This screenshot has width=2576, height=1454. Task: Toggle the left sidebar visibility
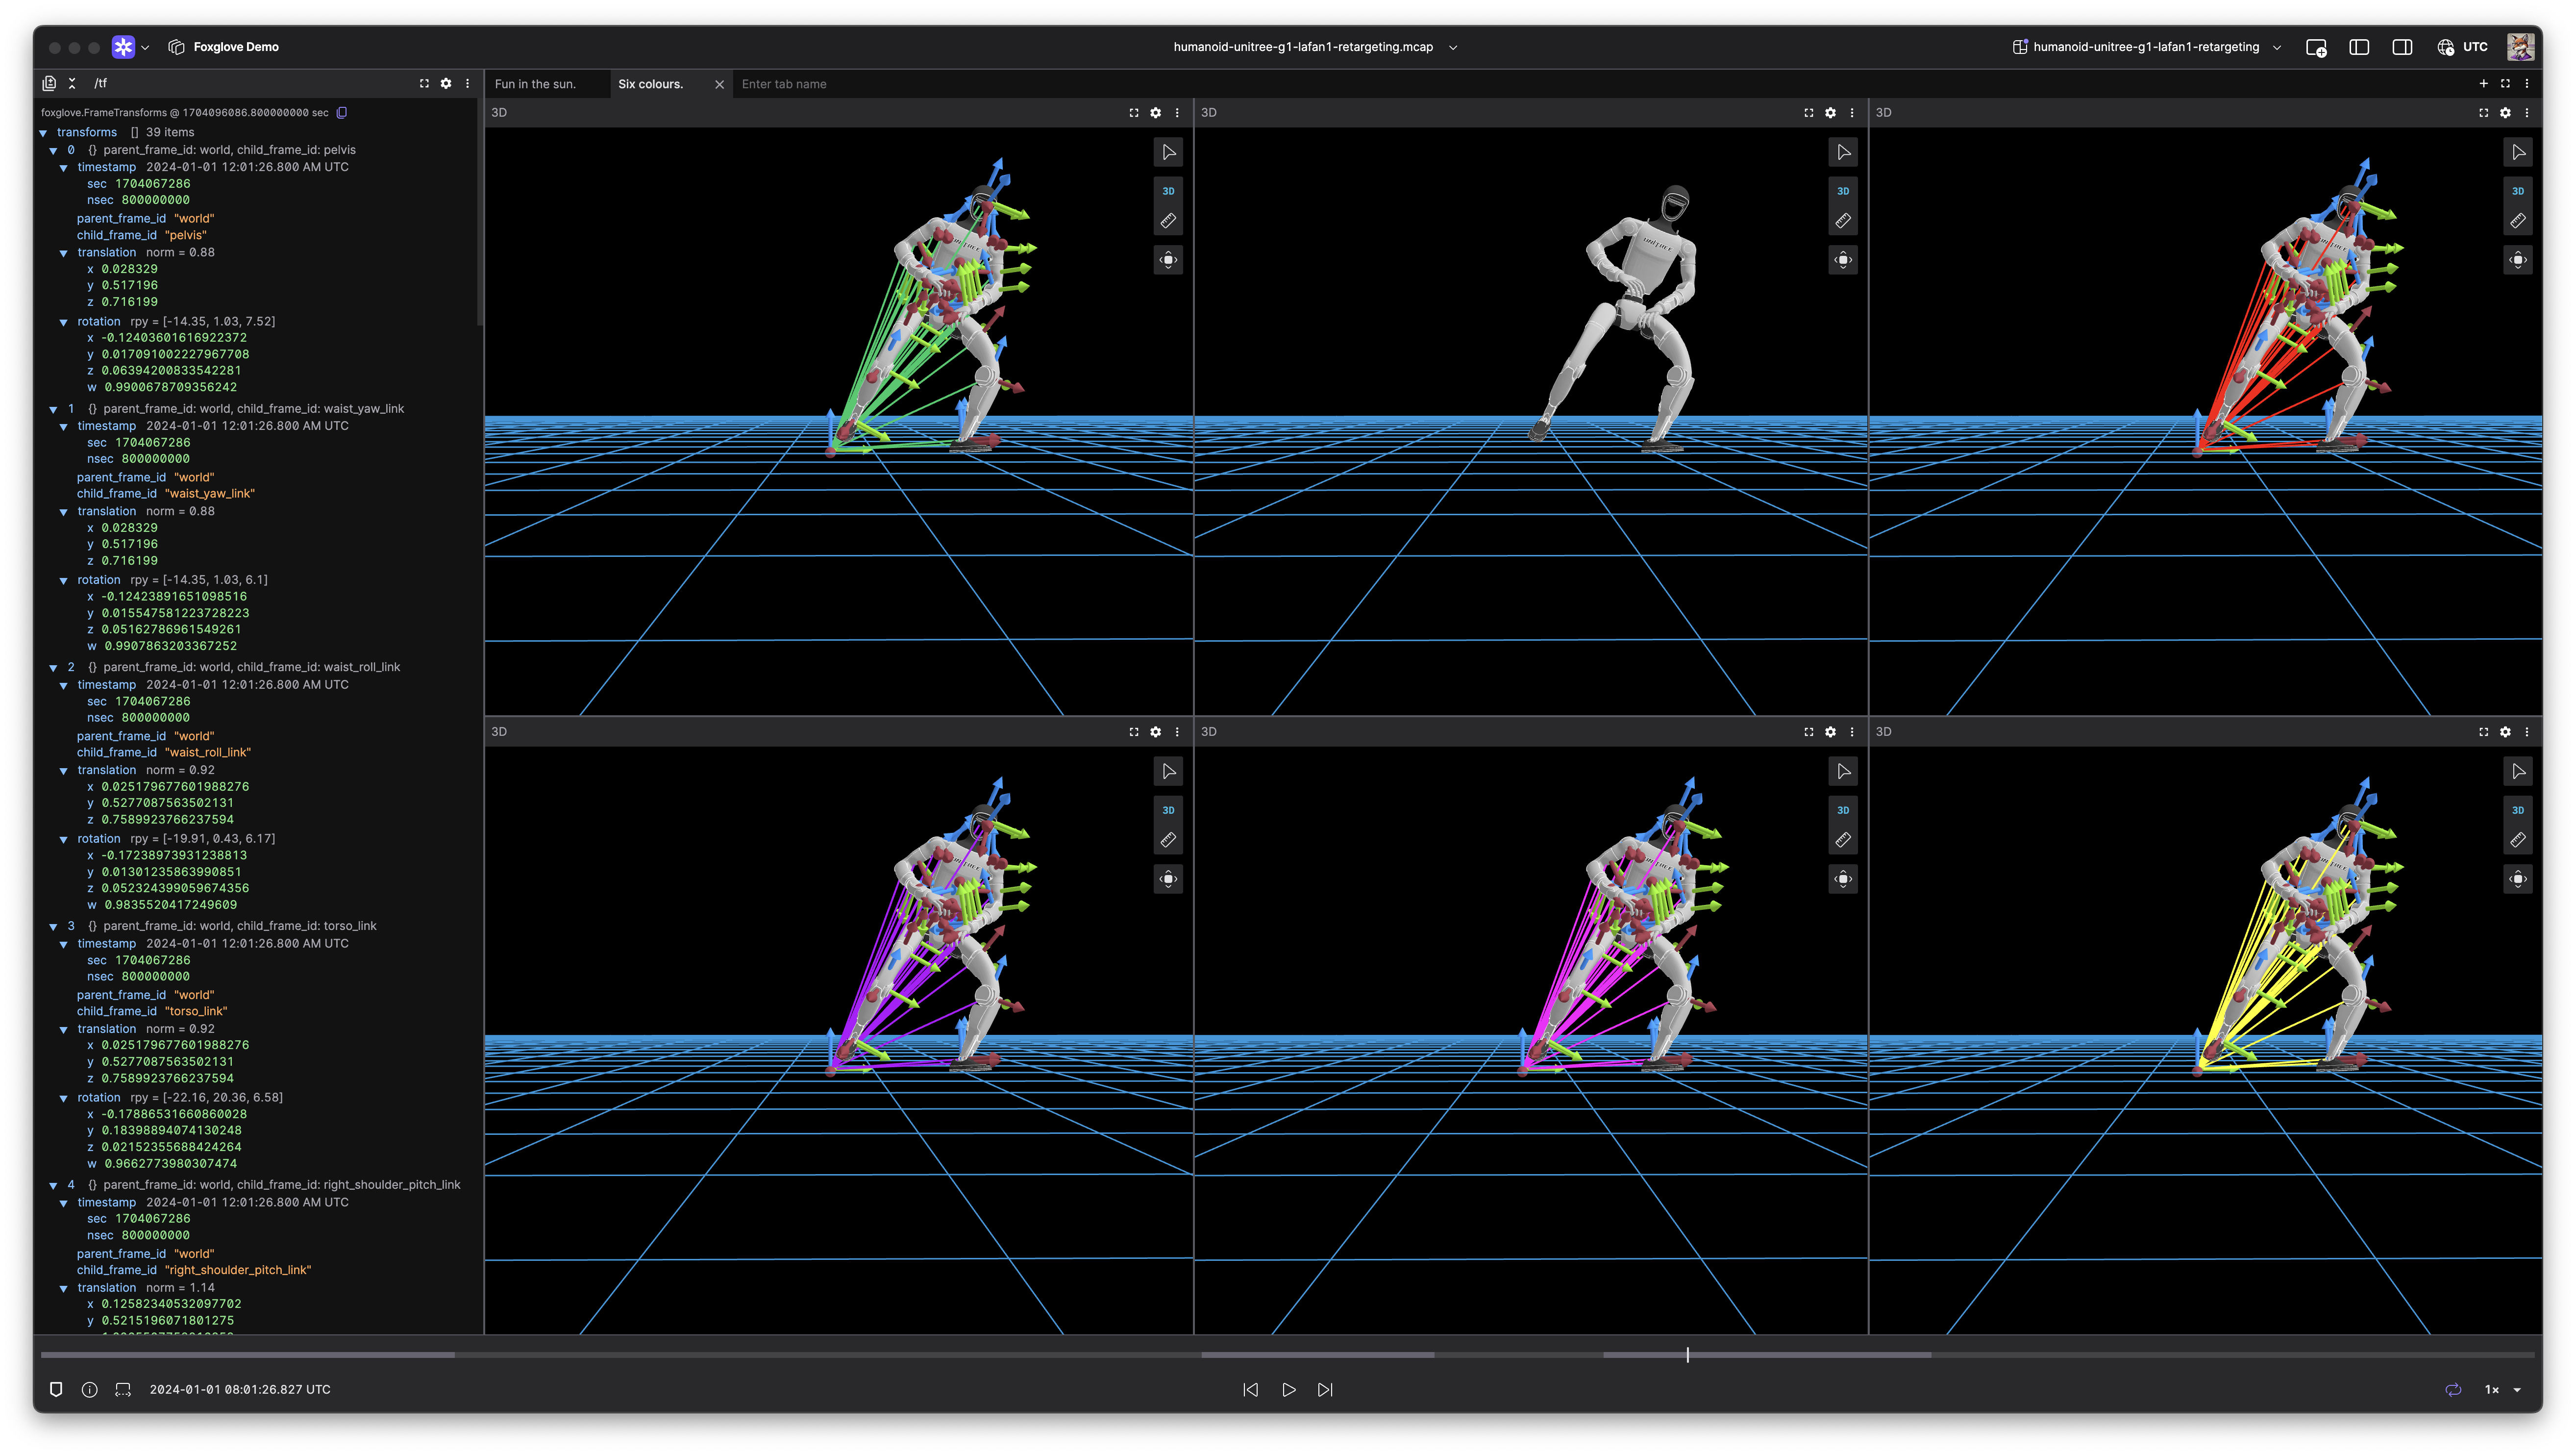pyautogui.click(x=2359, y=47)
